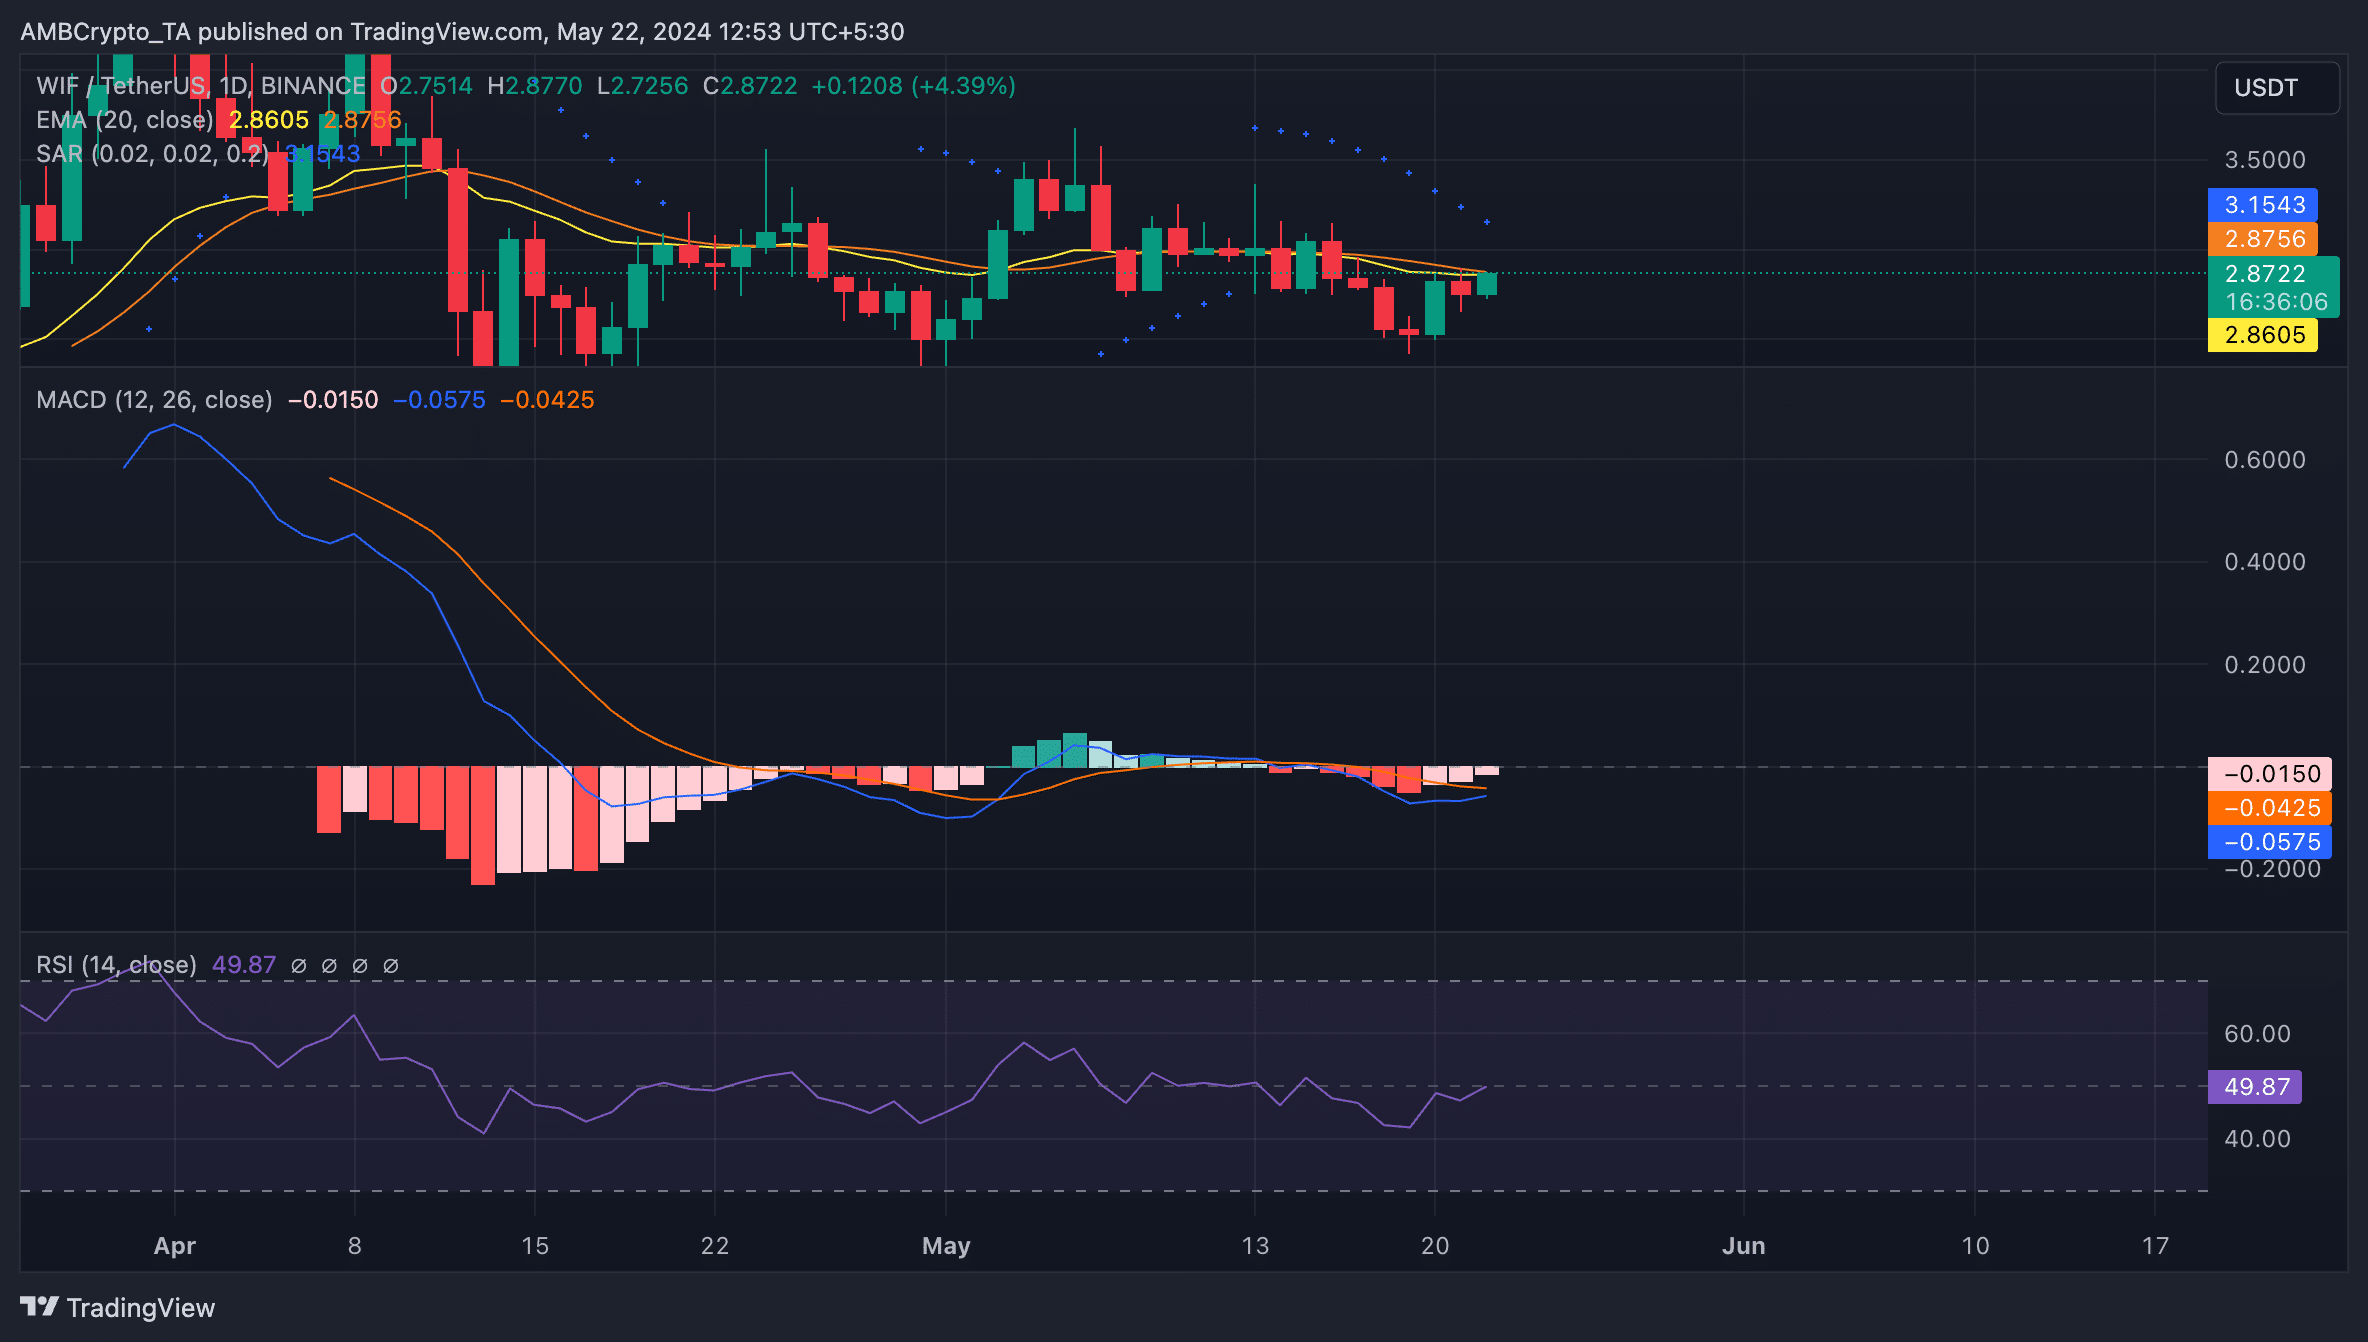Click the 3.5000 price scale label
Viewport: 2368px width, 1342px height.
pyautogui.click(x=2265, y=160)
